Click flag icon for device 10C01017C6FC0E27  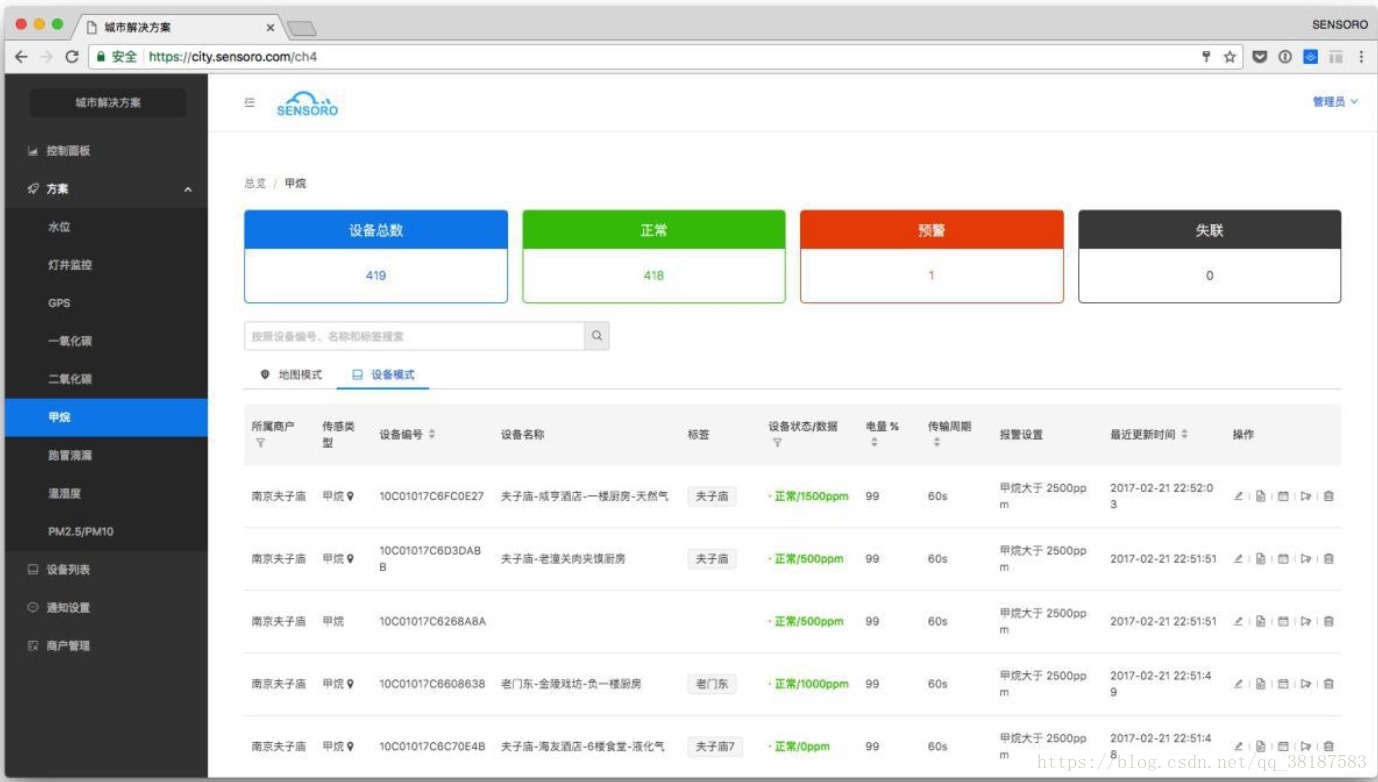[1306, 496]
